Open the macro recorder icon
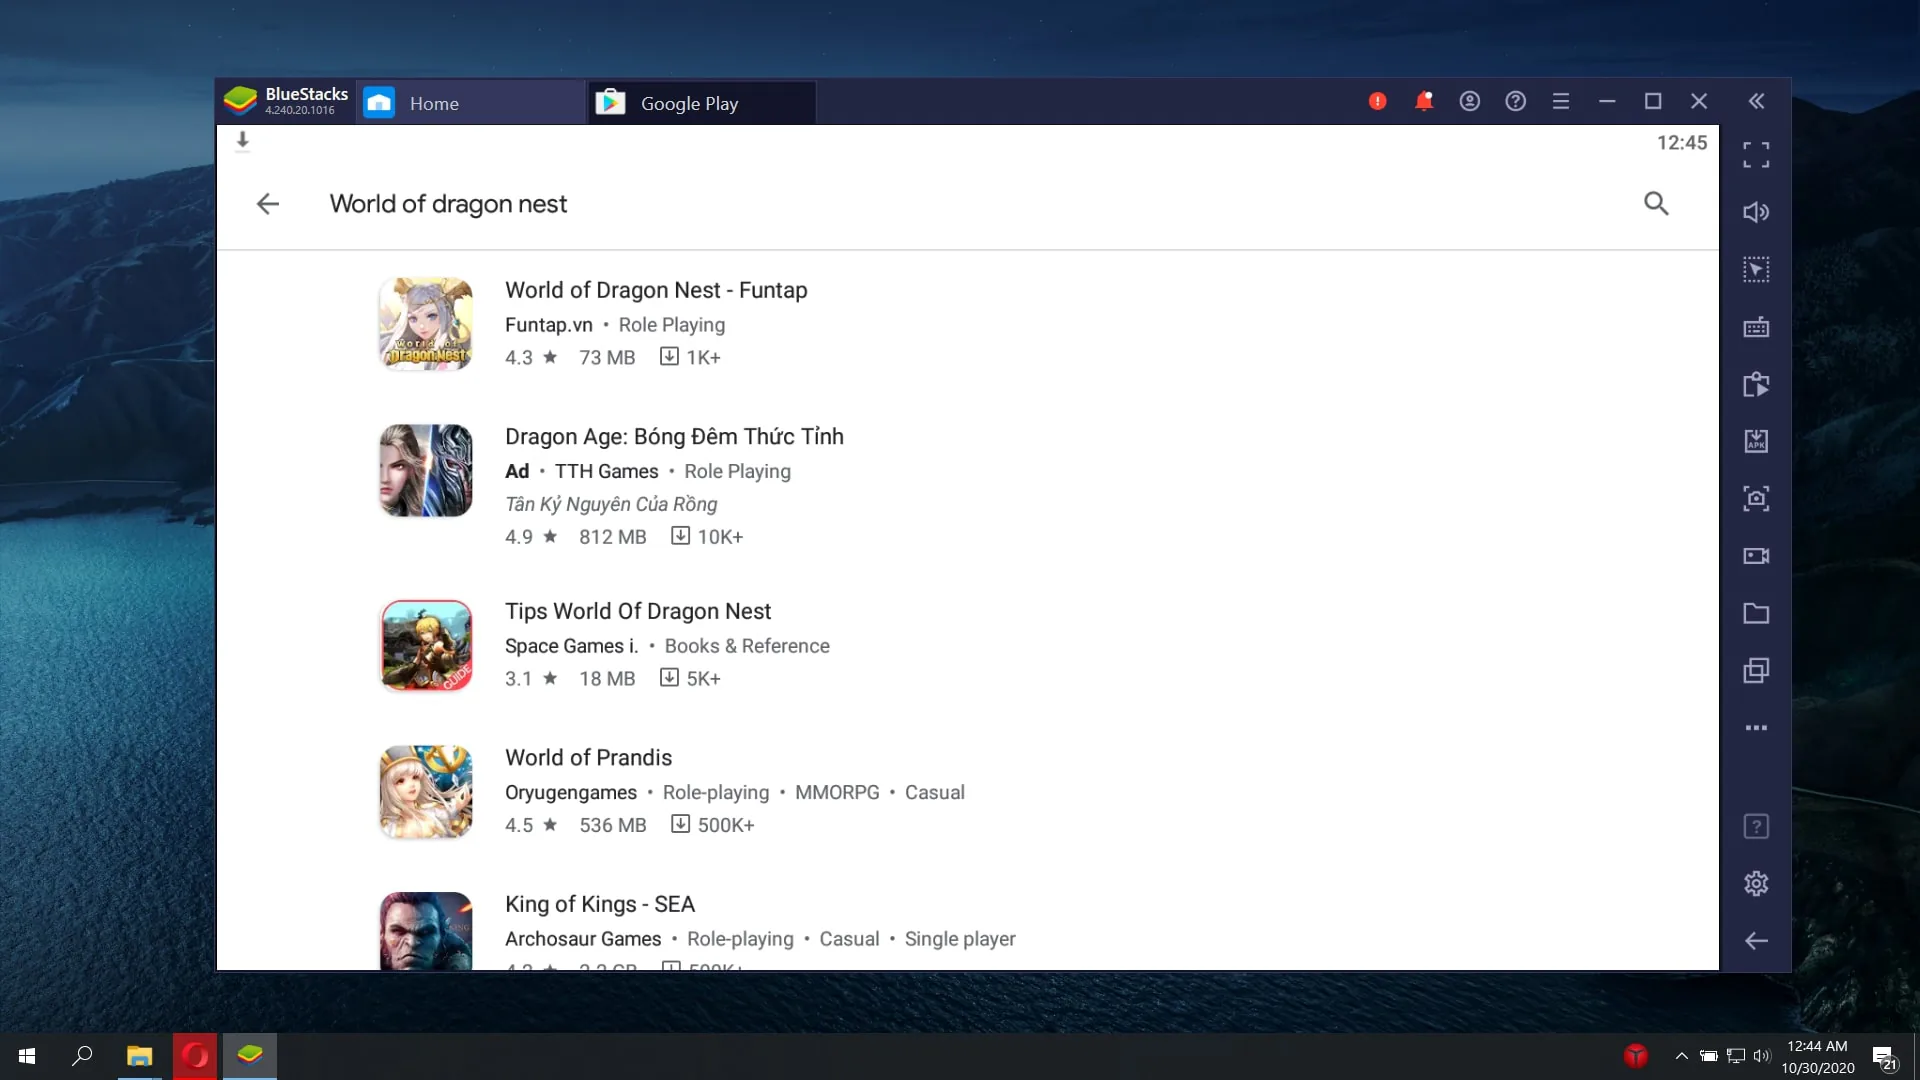The height and width of the screenshot is (1080, 1920). pos(1756,384)
